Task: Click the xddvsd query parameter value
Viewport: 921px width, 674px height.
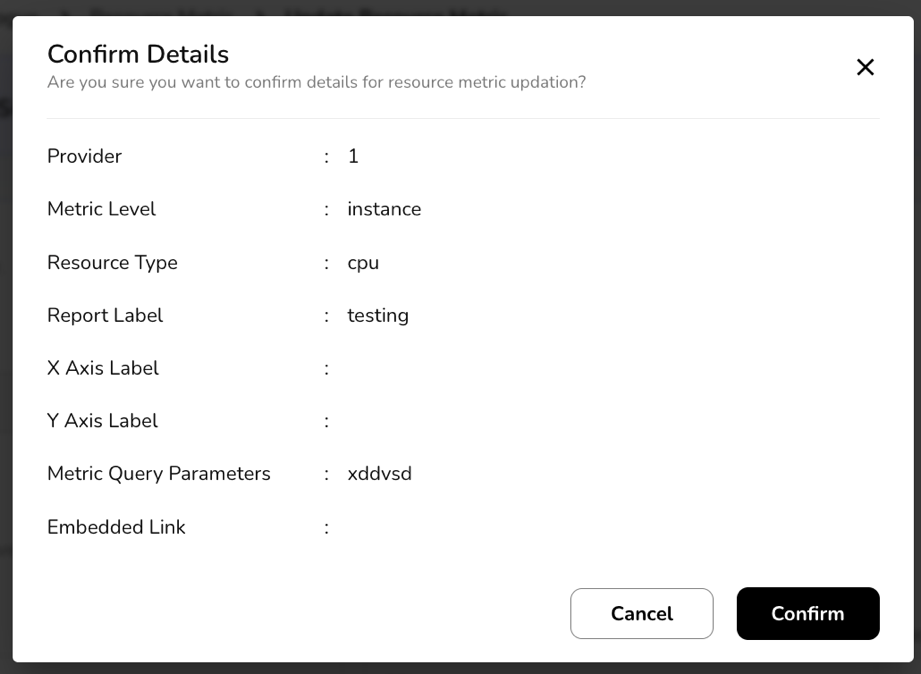Action: click(379, 473)
